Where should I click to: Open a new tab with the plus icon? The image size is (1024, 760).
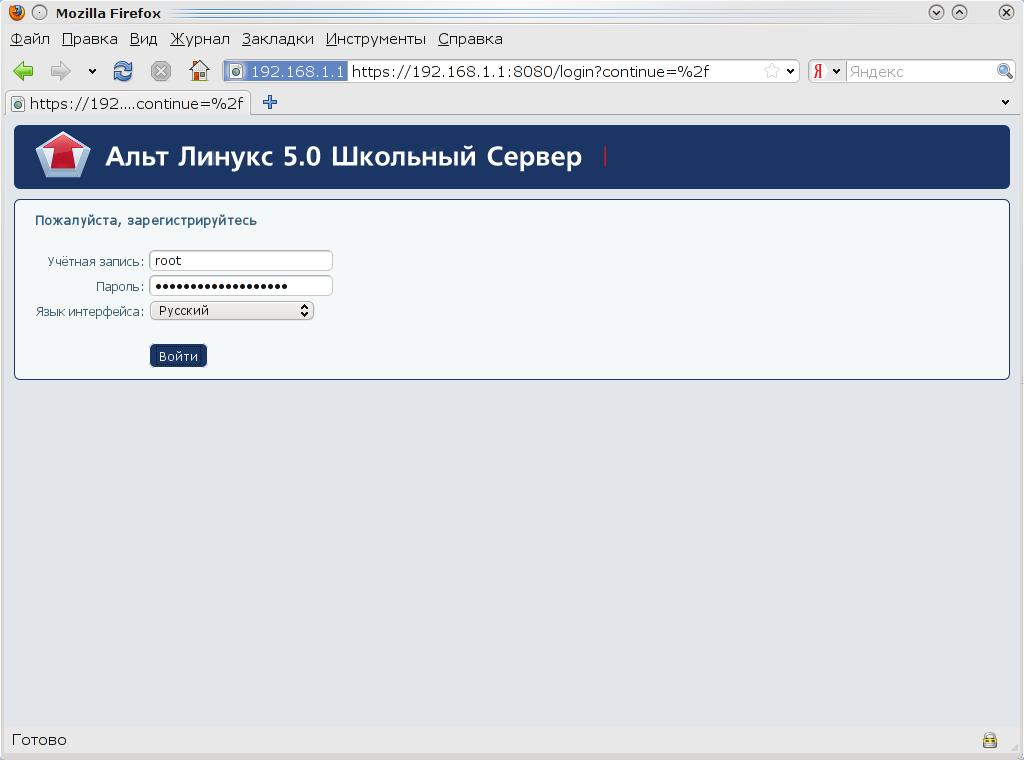point(270,103)
